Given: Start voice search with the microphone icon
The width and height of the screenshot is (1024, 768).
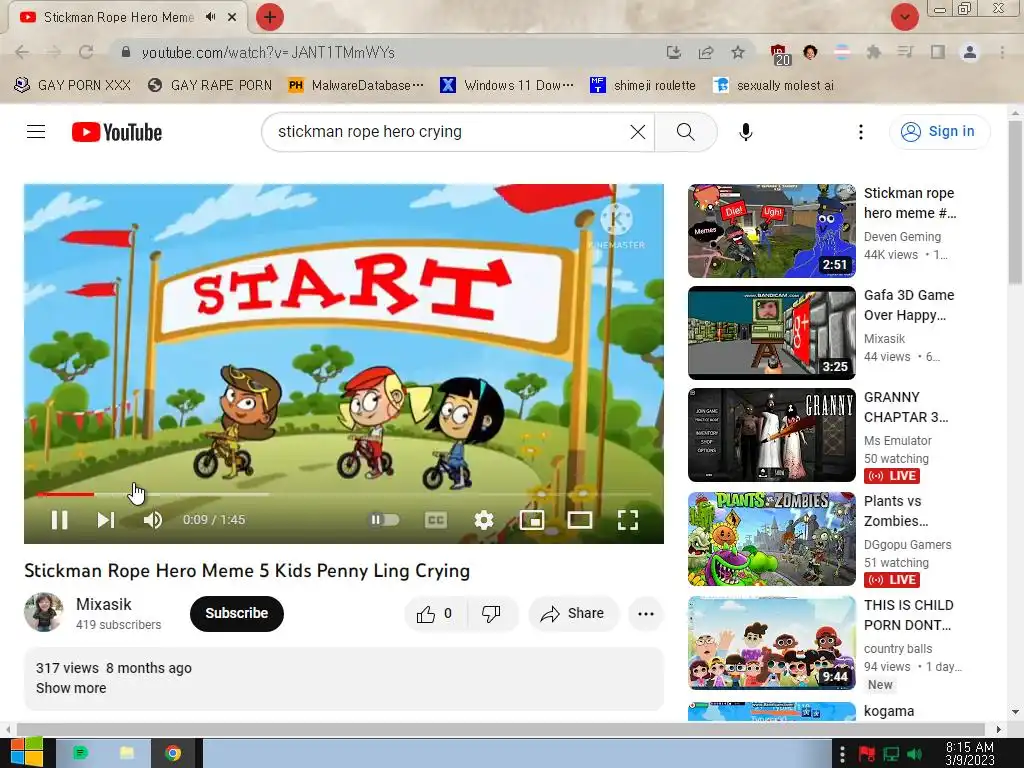Looking at the screenshot, I should point(746,132).
